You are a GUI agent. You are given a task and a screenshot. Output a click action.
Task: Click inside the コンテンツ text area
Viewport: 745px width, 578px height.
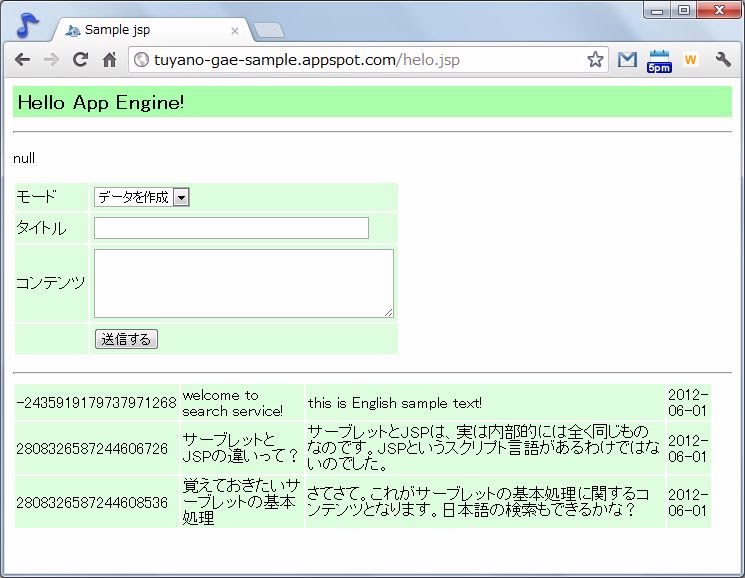(243, 283)
